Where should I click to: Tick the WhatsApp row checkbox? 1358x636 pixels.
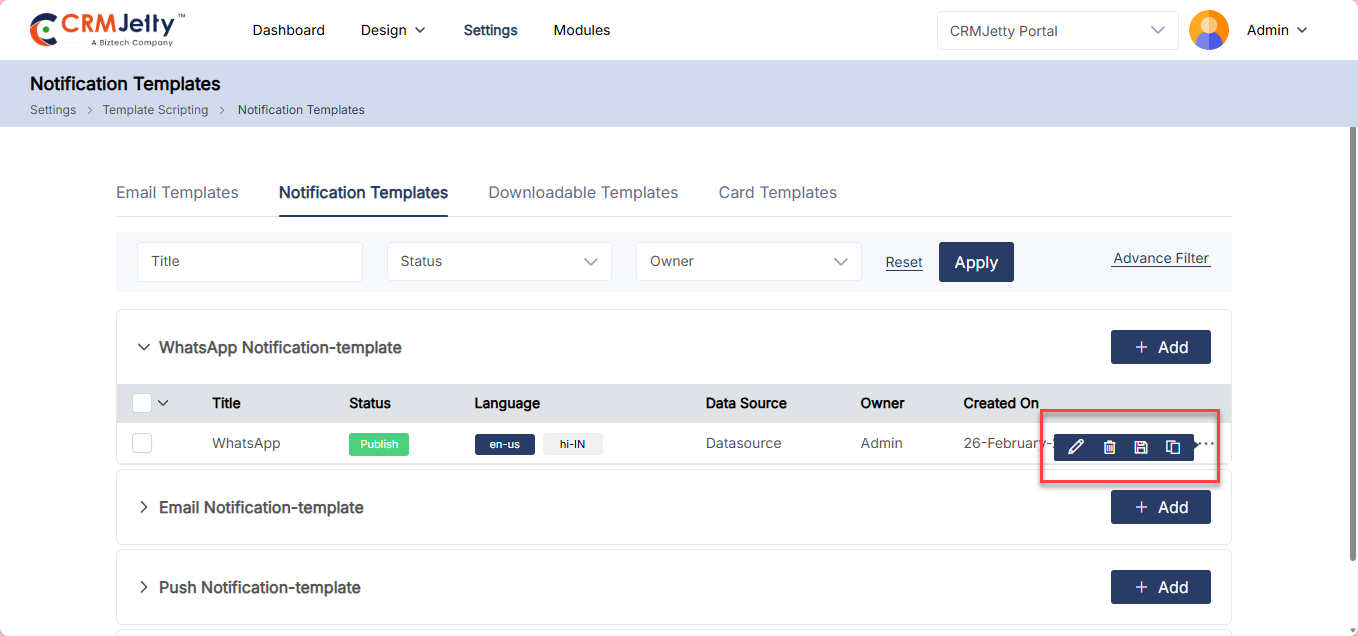click(x=142, y=443)
